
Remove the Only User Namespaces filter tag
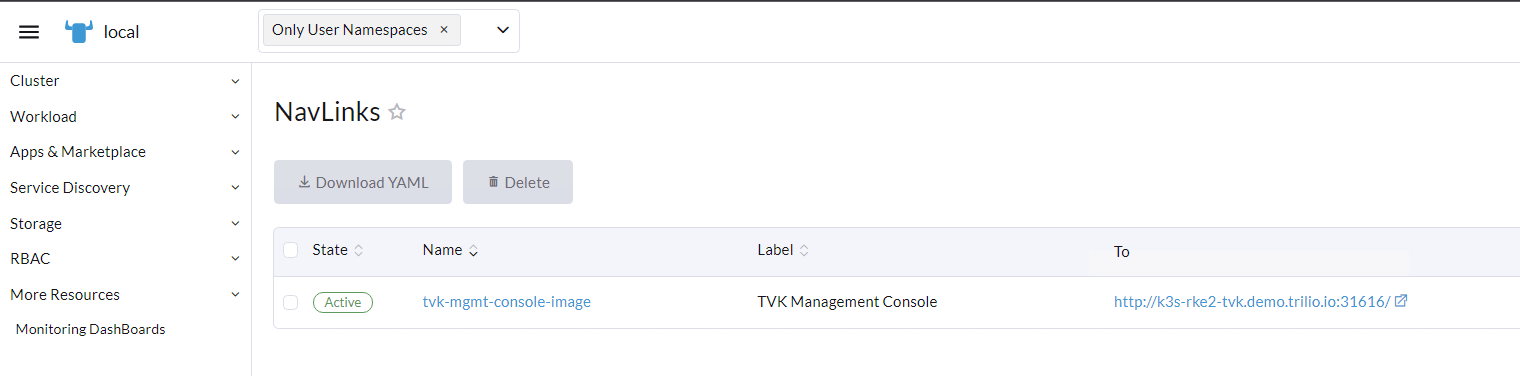click(x=444, y=30)
